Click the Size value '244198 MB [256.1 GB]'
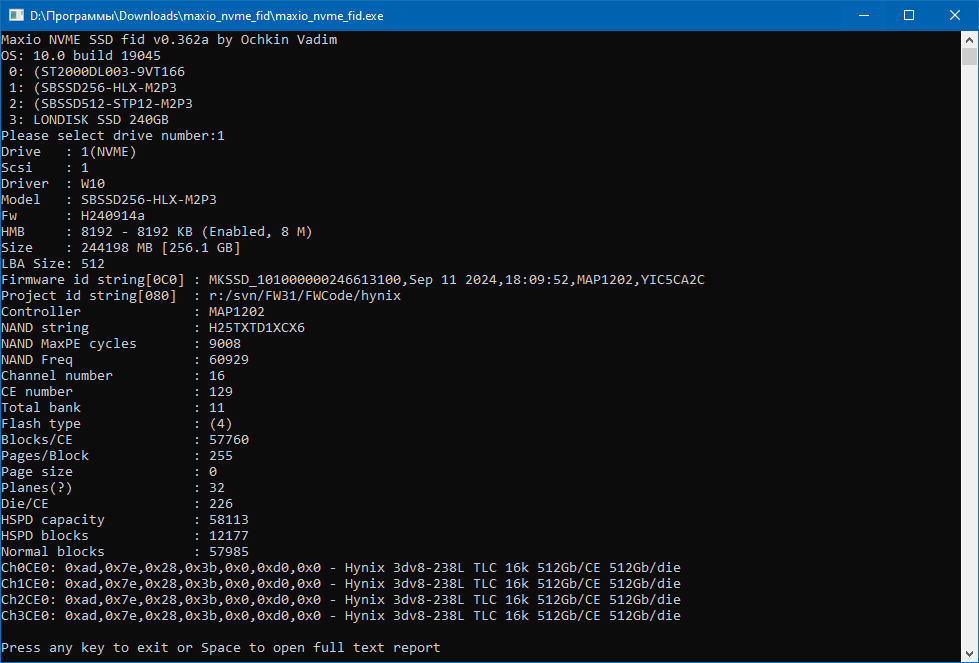The image size is (979, 663). click(161, 247)
